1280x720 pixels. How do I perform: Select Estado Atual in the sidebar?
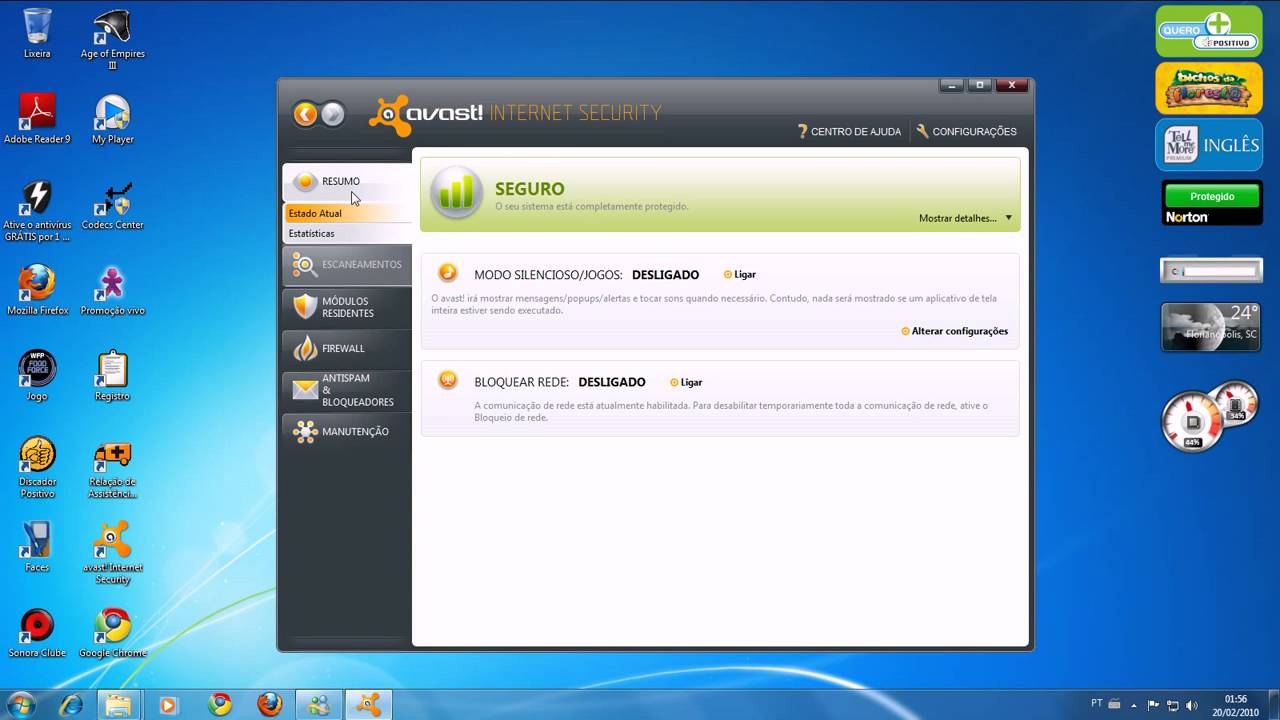coord(347,213)
